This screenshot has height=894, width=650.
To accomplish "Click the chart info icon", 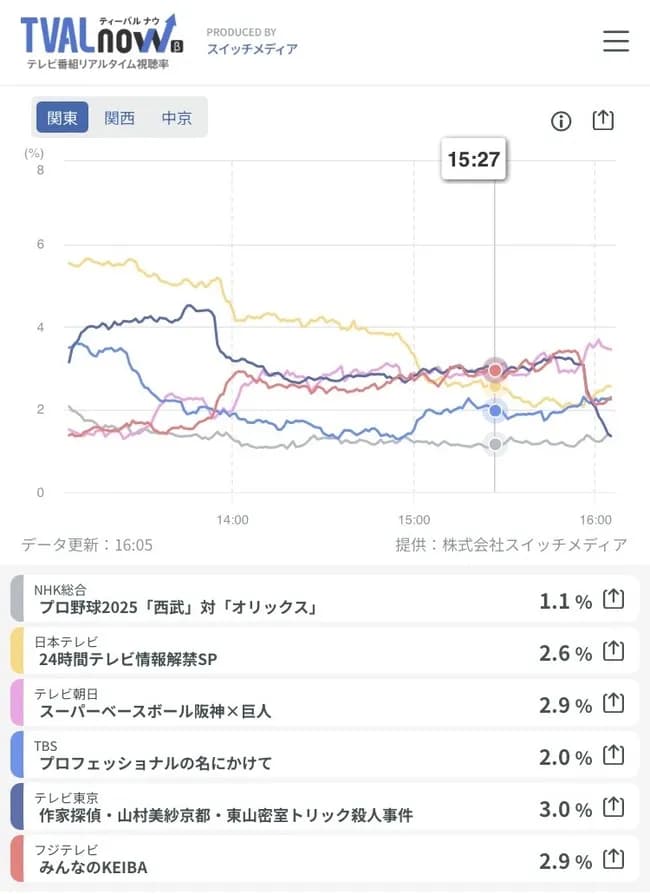I will [561, 121].
